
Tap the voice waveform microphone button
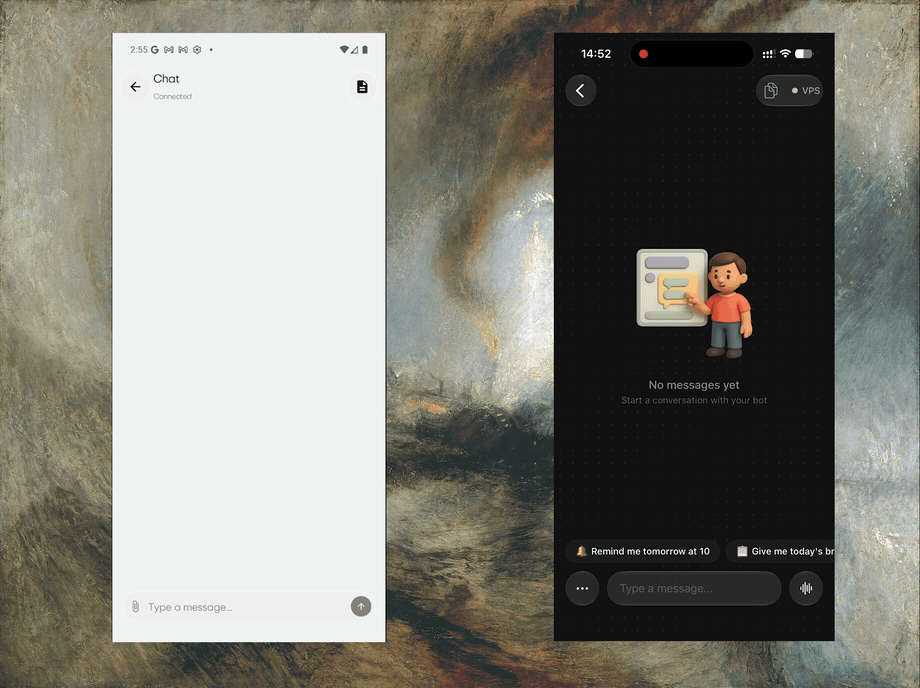point(806,588)
